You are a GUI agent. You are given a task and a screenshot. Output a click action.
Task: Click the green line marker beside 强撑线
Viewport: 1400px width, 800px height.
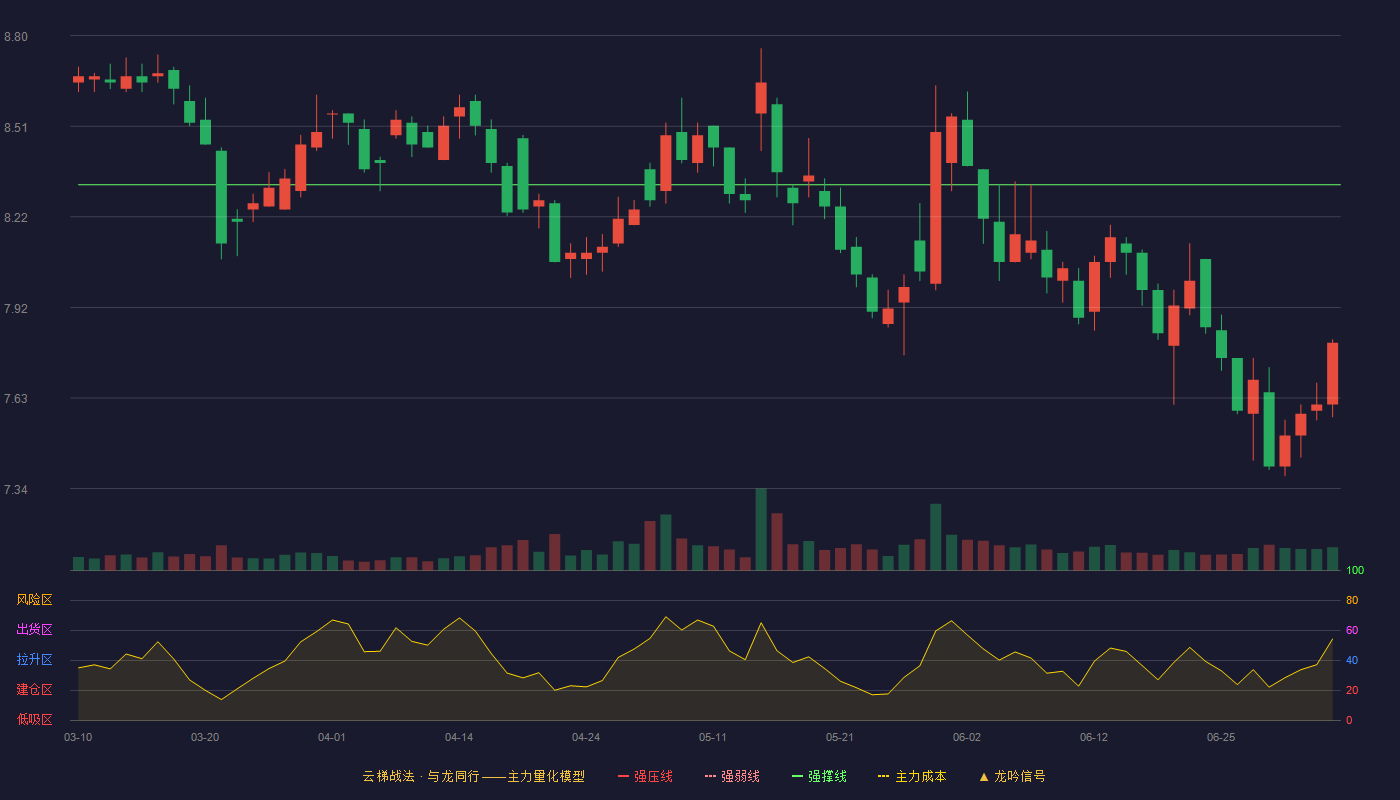click(x=798, y=776)
